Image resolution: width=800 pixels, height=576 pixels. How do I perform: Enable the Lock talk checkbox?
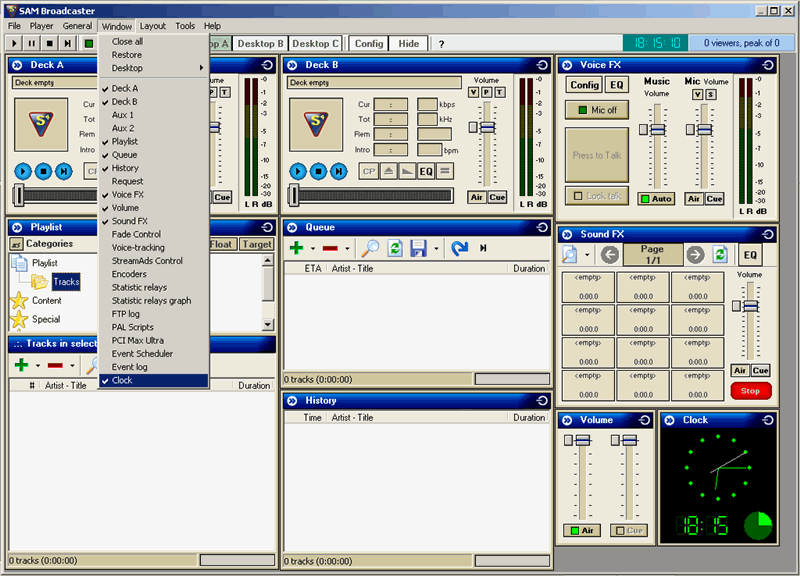(x=578, y=196)
